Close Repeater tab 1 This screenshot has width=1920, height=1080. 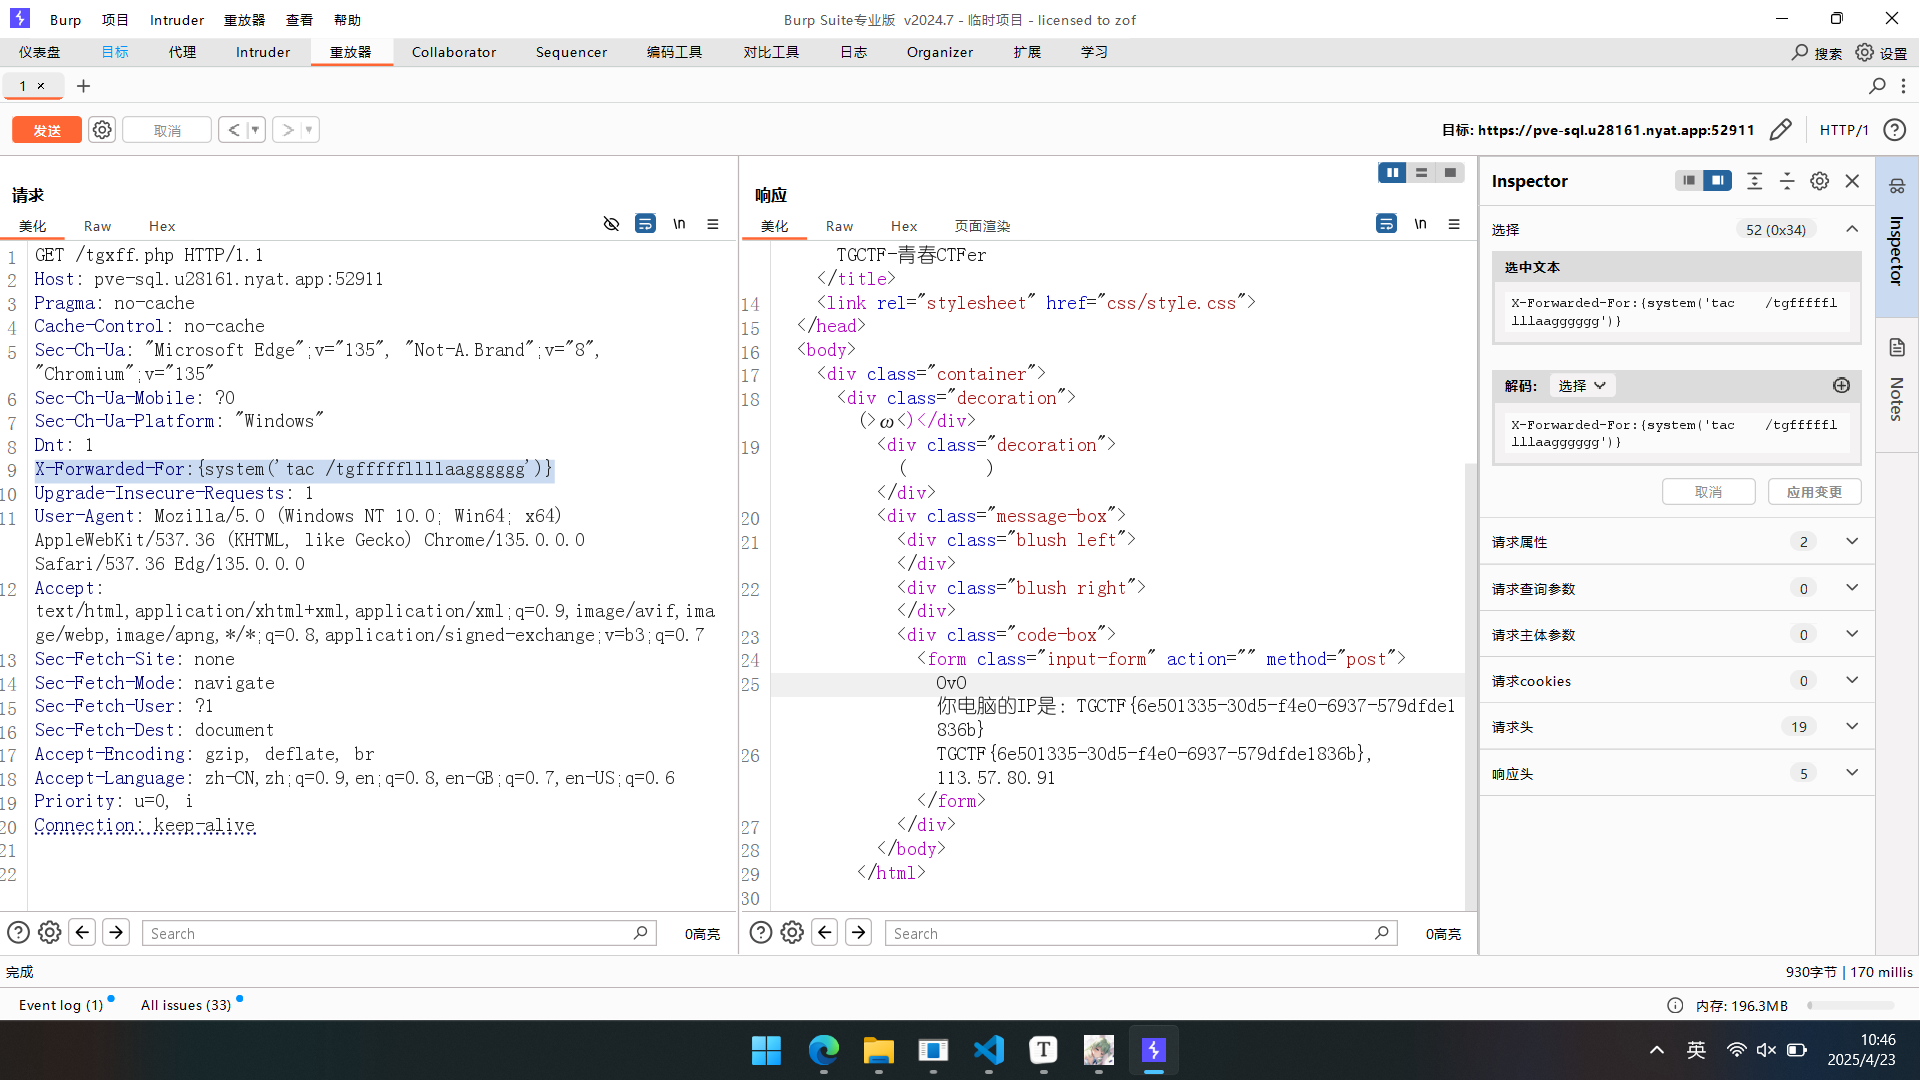tap(41, 86)
